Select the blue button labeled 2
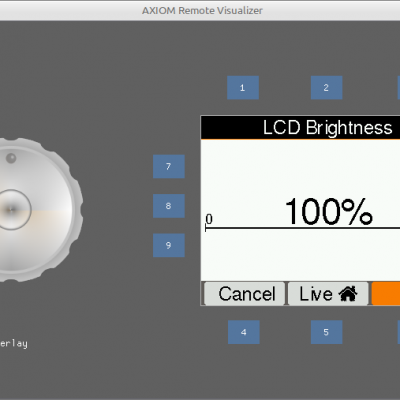The height and width of the screenshot is (400, 400). (327, 88)
